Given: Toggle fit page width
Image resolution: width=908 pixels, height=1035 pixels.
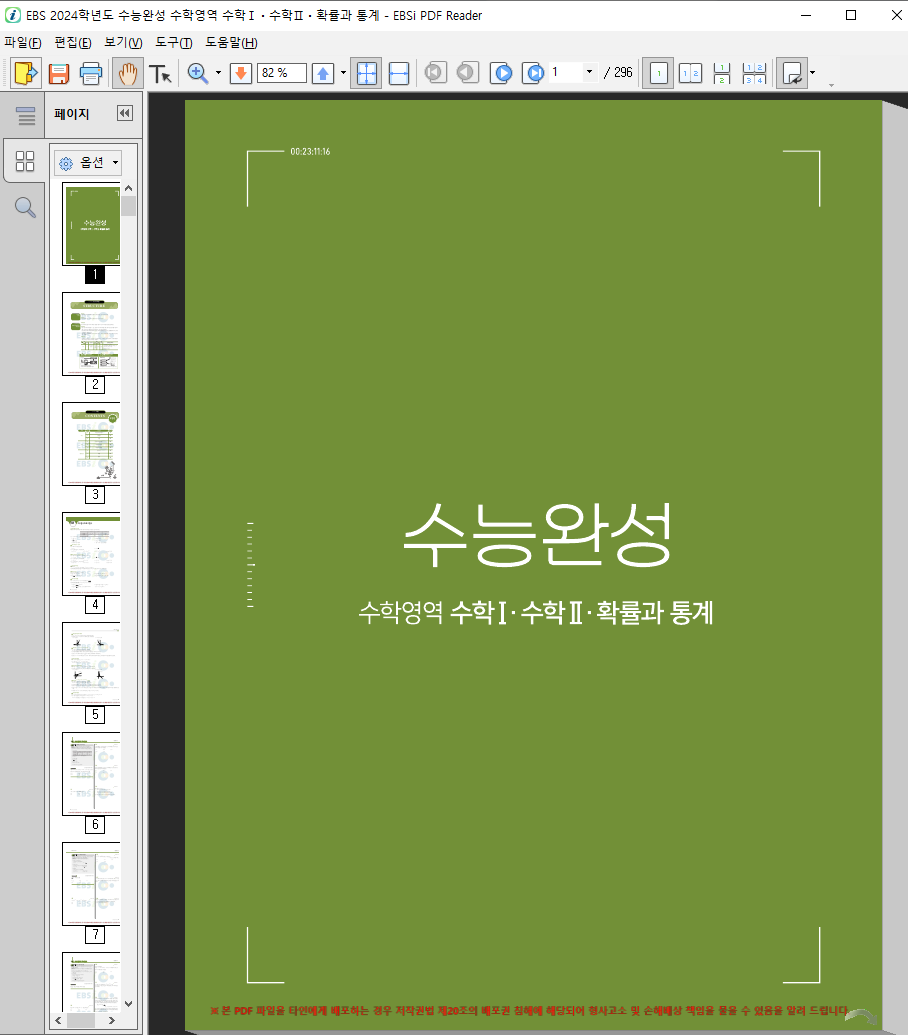Looking at the screenshot, I should pyautogui.click(x=399, y=73).
